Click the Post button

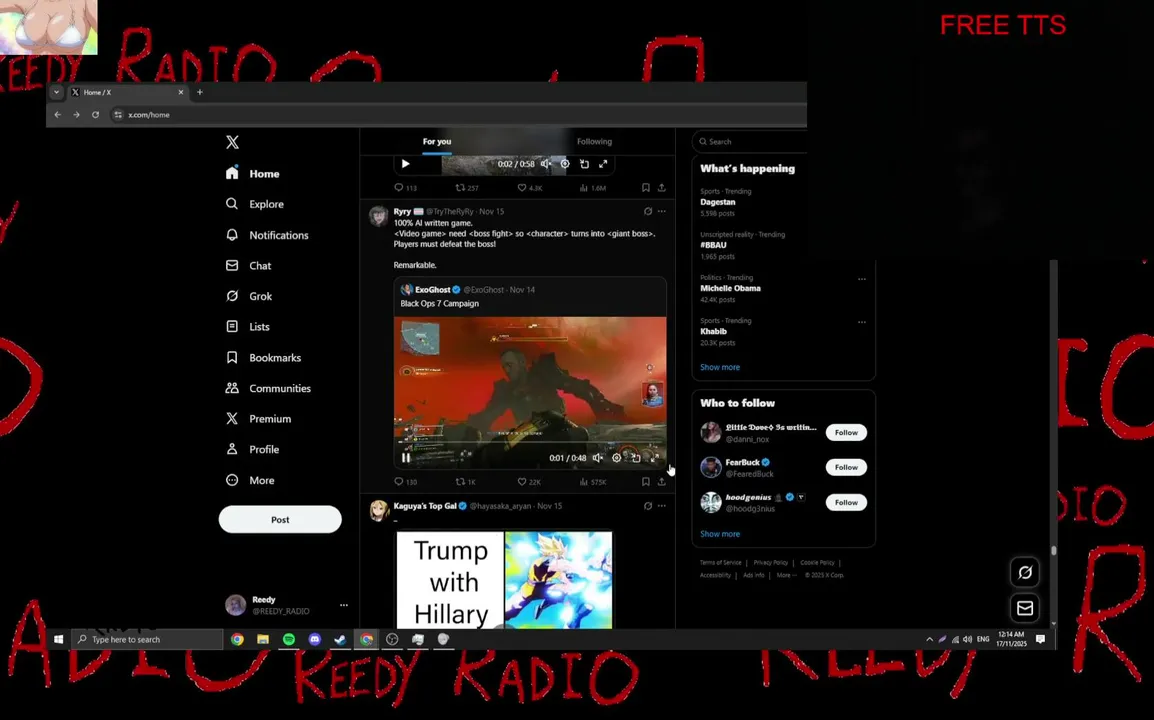point(280,519)
